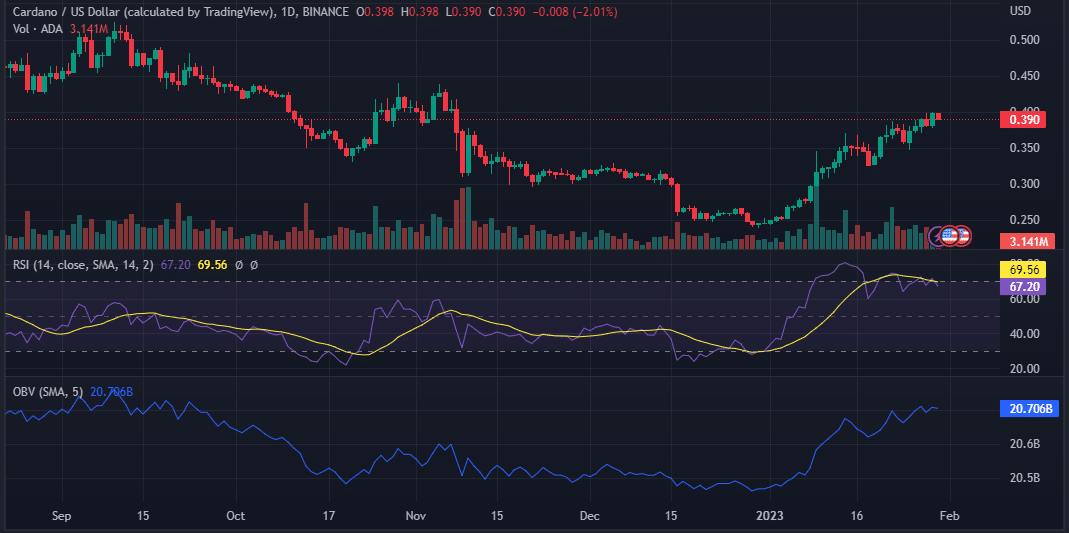
Task: Click the H0.398 high value
Action: point(422,12)
